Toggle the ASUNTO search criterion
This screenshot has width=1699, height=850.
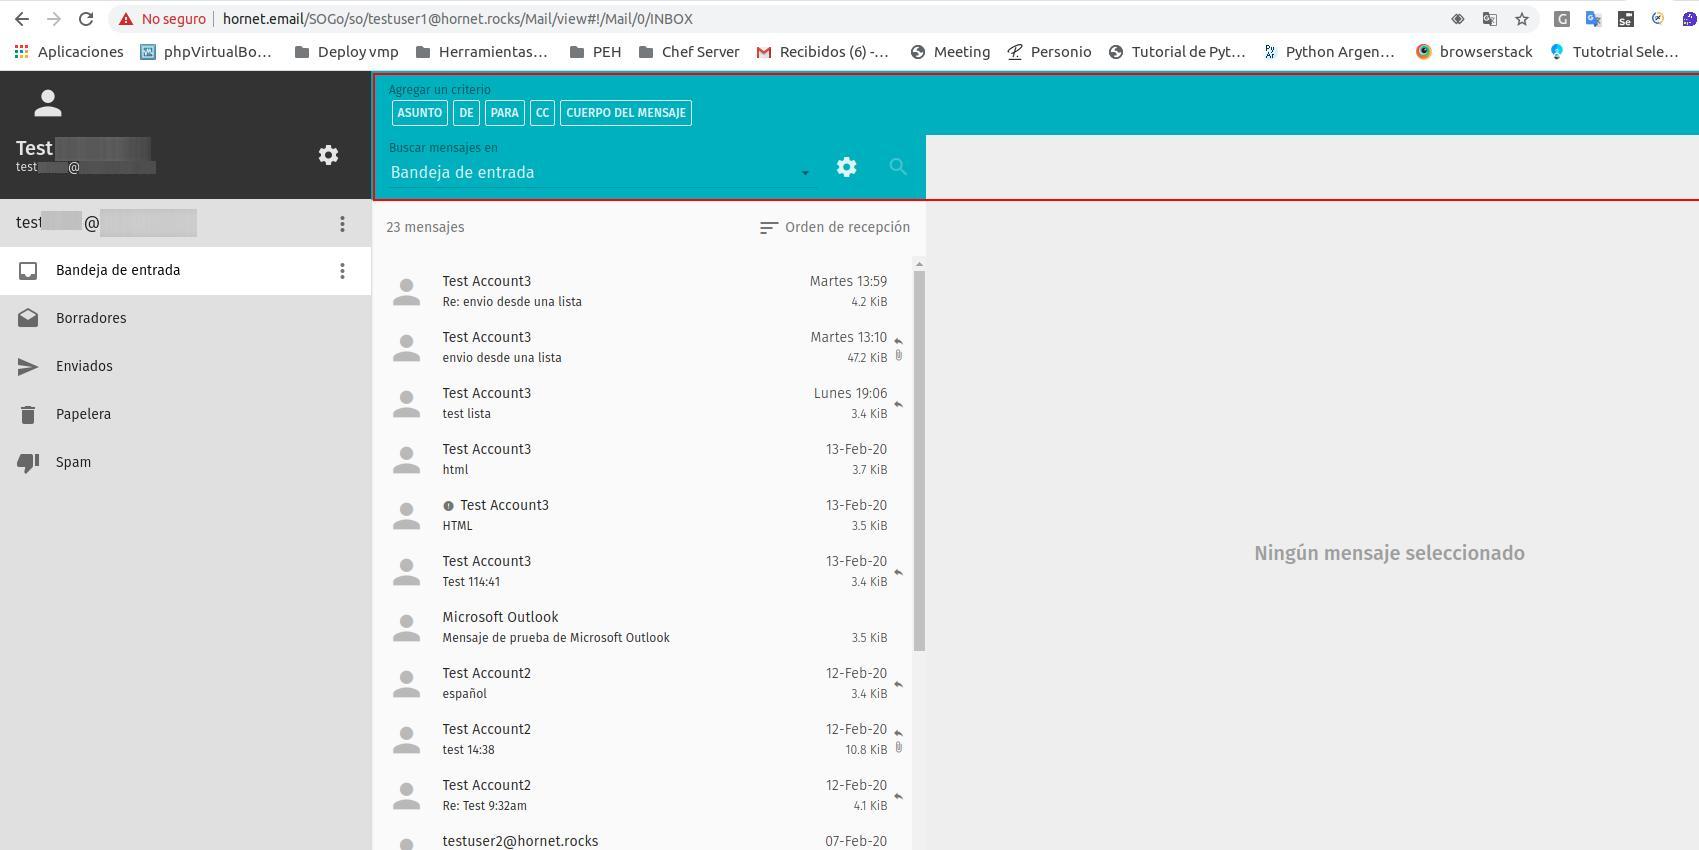(x=419, y=113)
